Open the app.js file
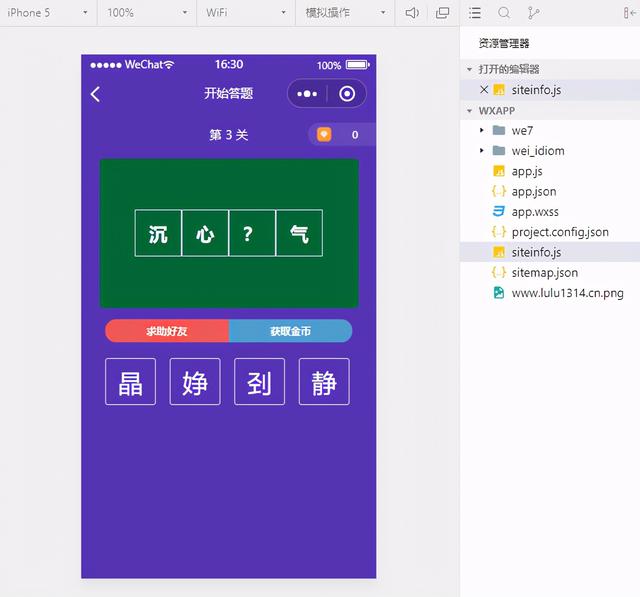The width and height of the screenshot is (640, 597). tap(527, 171)
